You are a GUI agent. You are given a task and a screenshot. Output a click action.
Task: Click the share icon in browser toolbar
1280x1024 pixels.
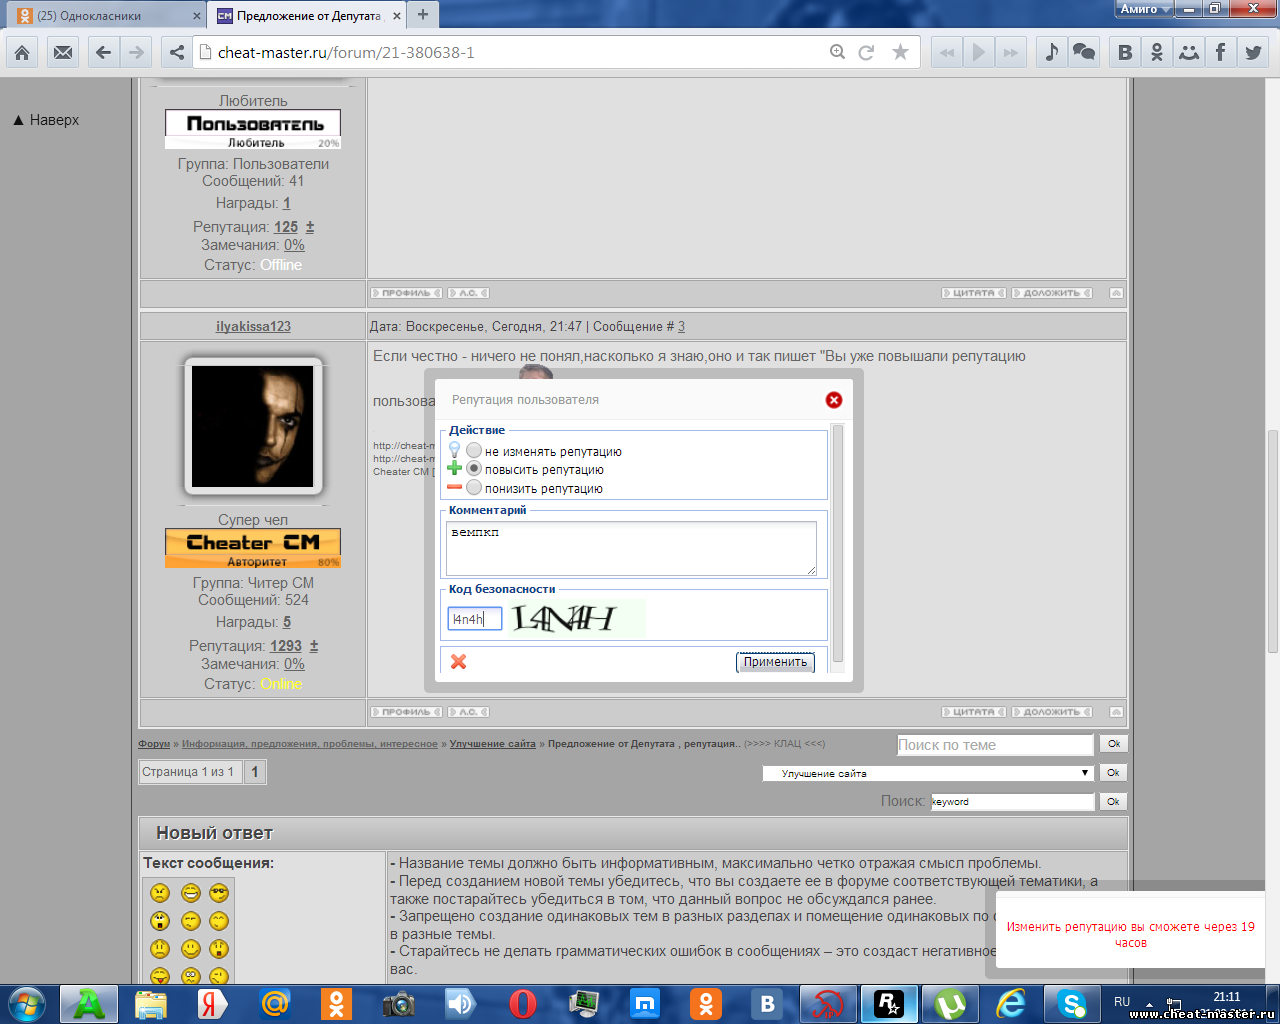point(177,52)
